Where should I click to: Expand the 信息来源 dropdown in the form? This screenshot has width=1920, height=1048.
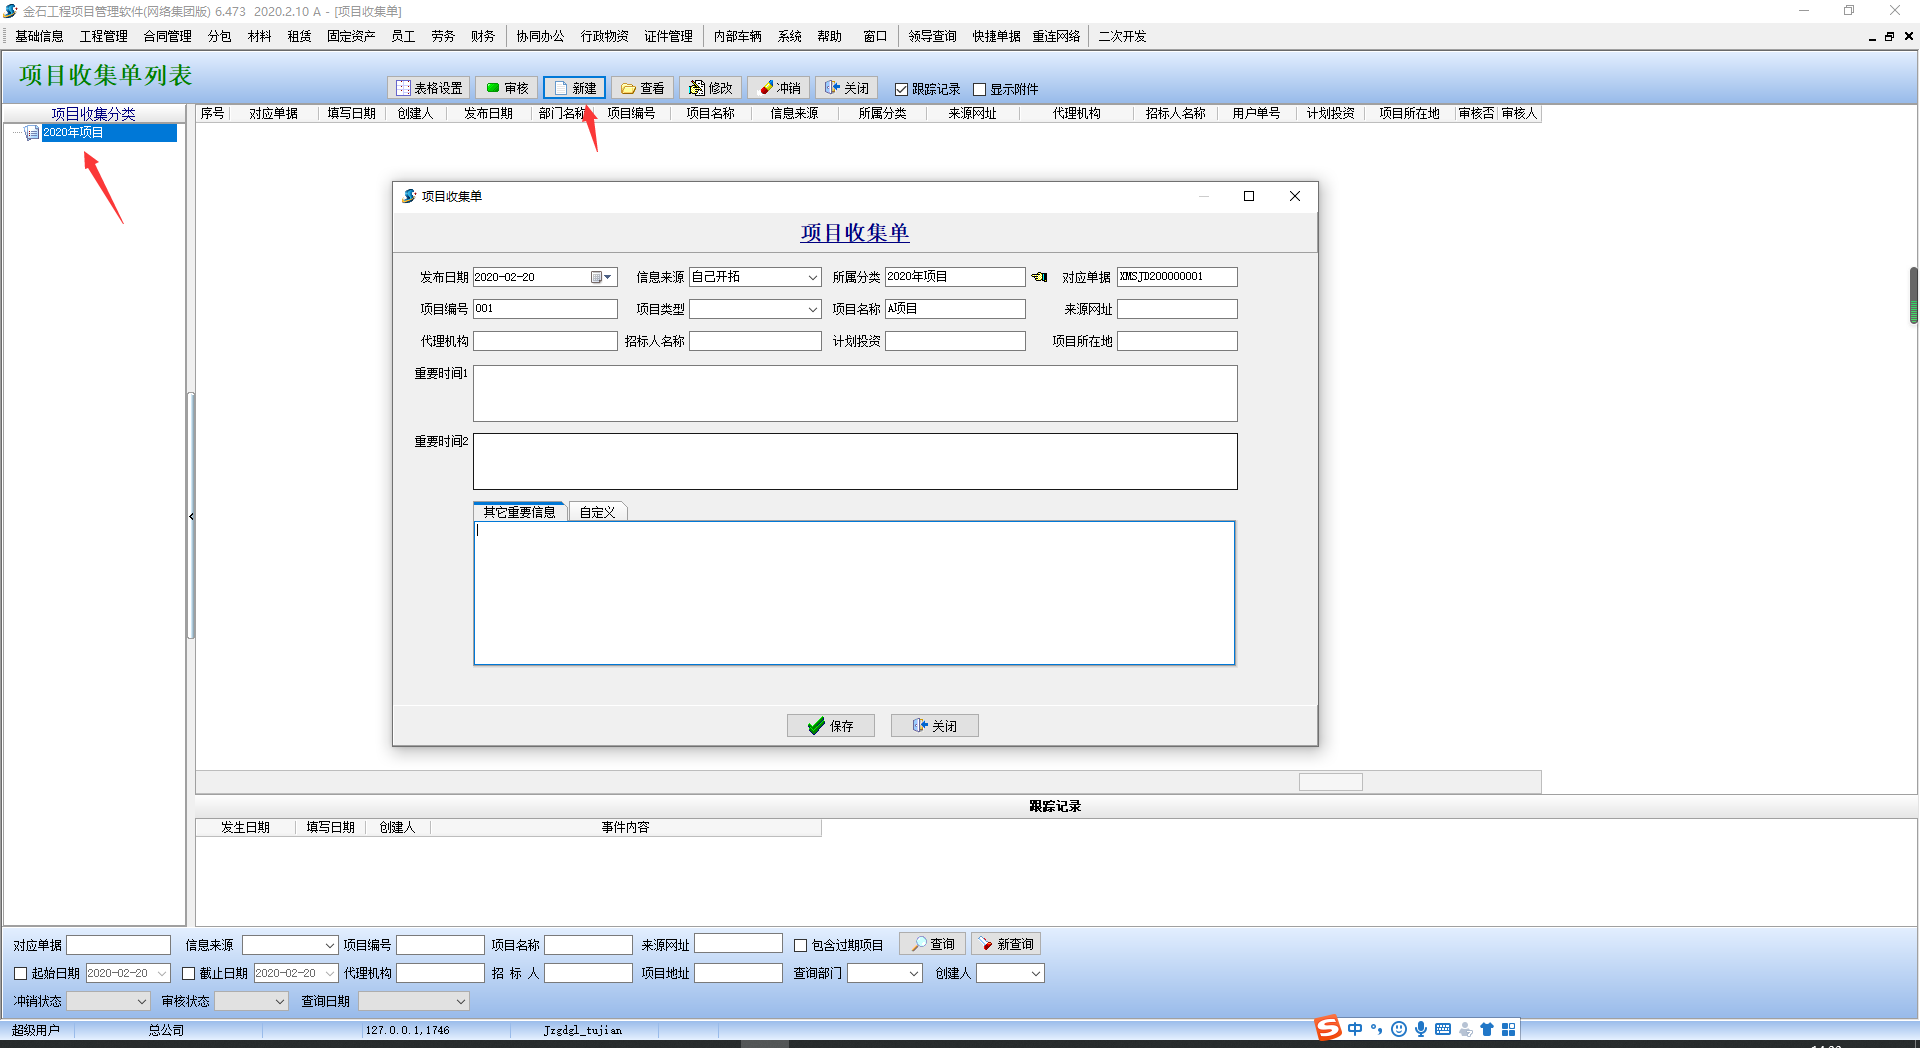813,277
